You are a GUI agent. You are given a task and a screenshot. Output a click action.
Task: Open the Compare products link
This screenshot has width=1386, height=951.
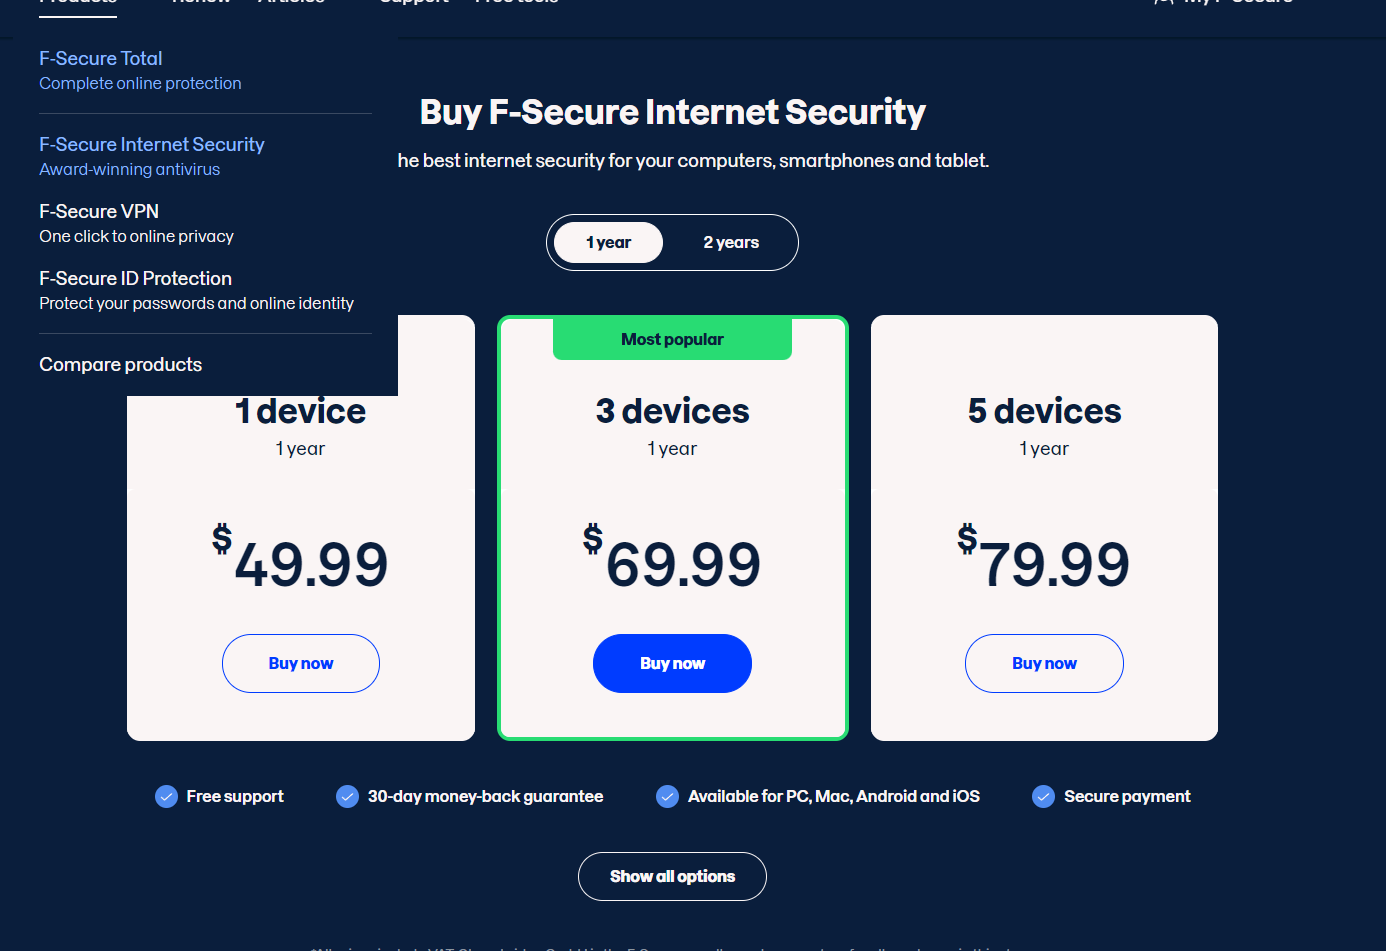pos(120,365)
